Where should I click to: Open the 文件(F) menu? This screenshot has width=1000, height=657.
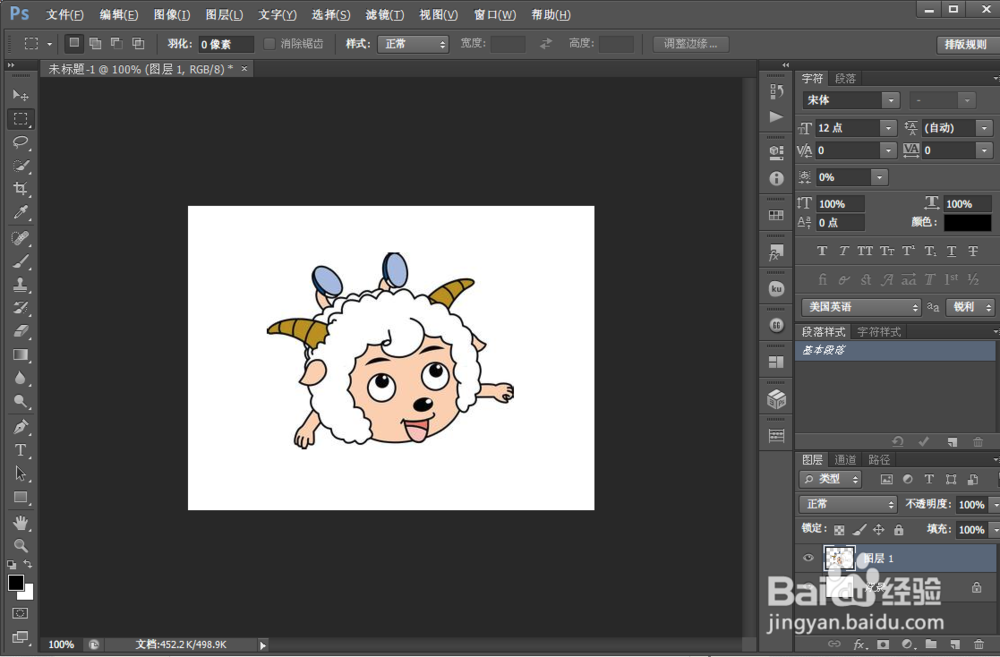point(64,14)
